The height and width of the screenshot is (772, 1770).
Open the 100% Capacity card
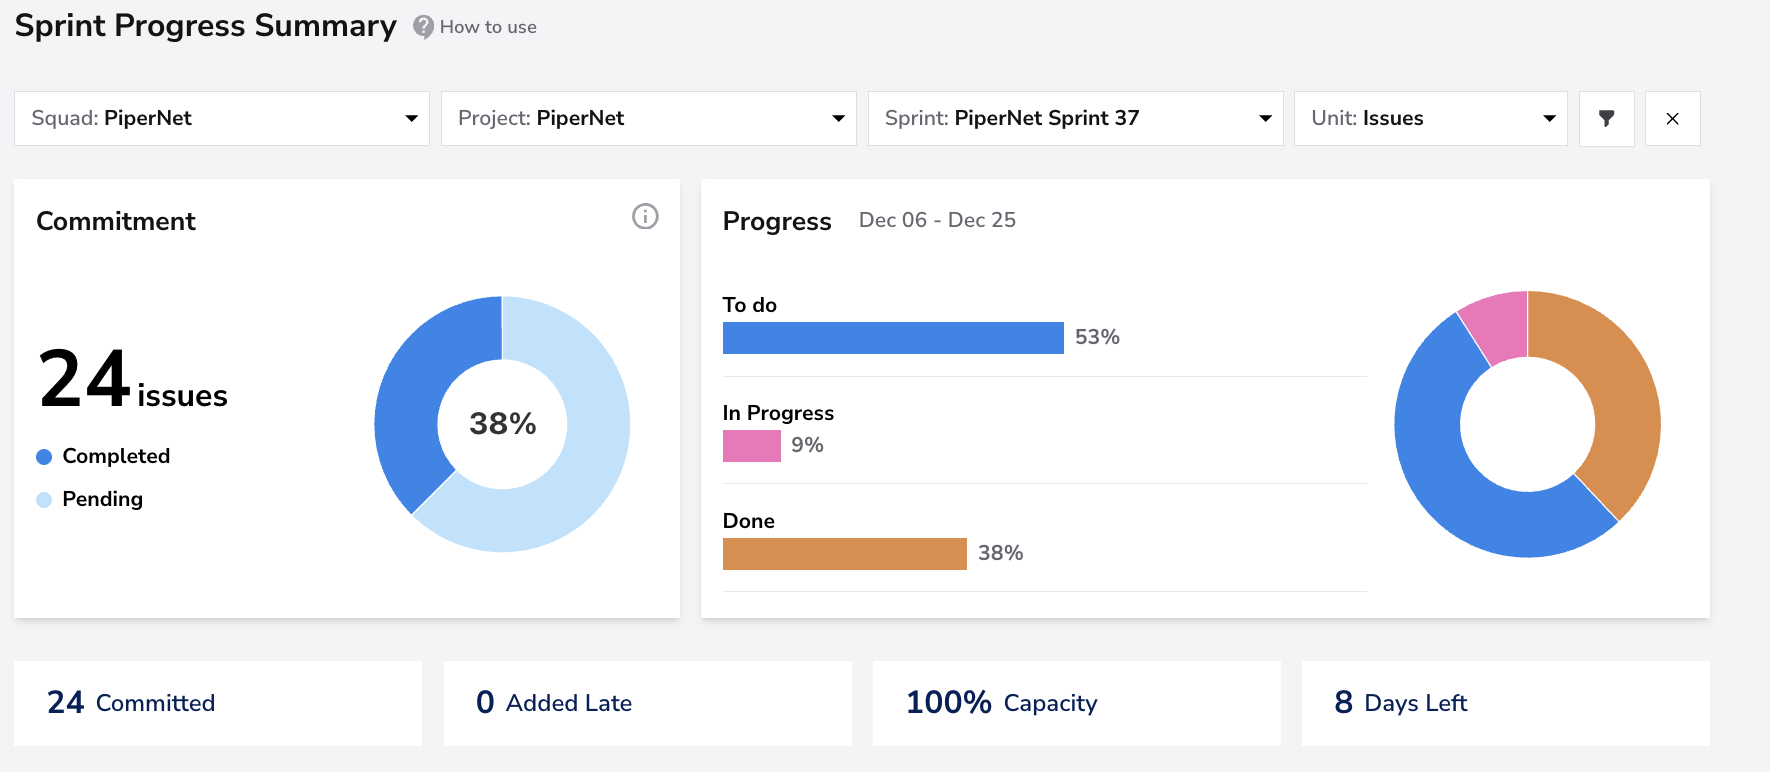pos(1077,703)
